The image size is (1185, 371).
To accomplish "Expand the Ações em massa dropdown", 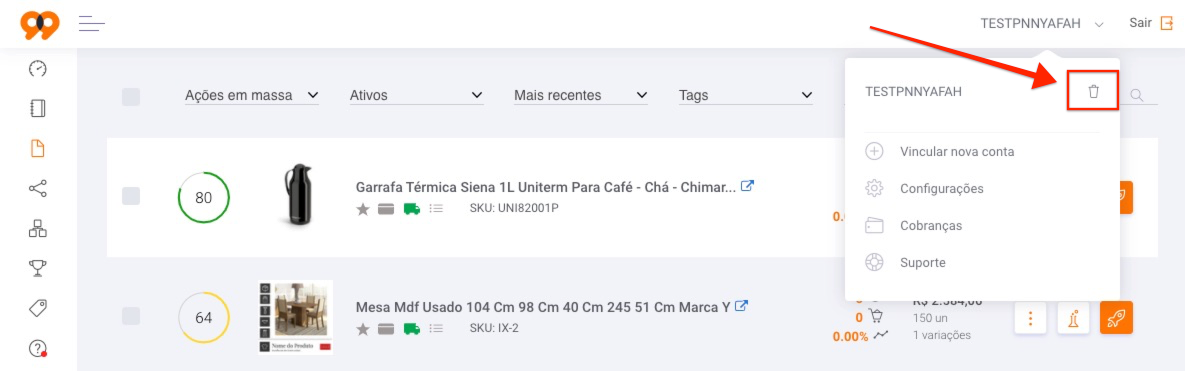I will (x=252, y=96).
